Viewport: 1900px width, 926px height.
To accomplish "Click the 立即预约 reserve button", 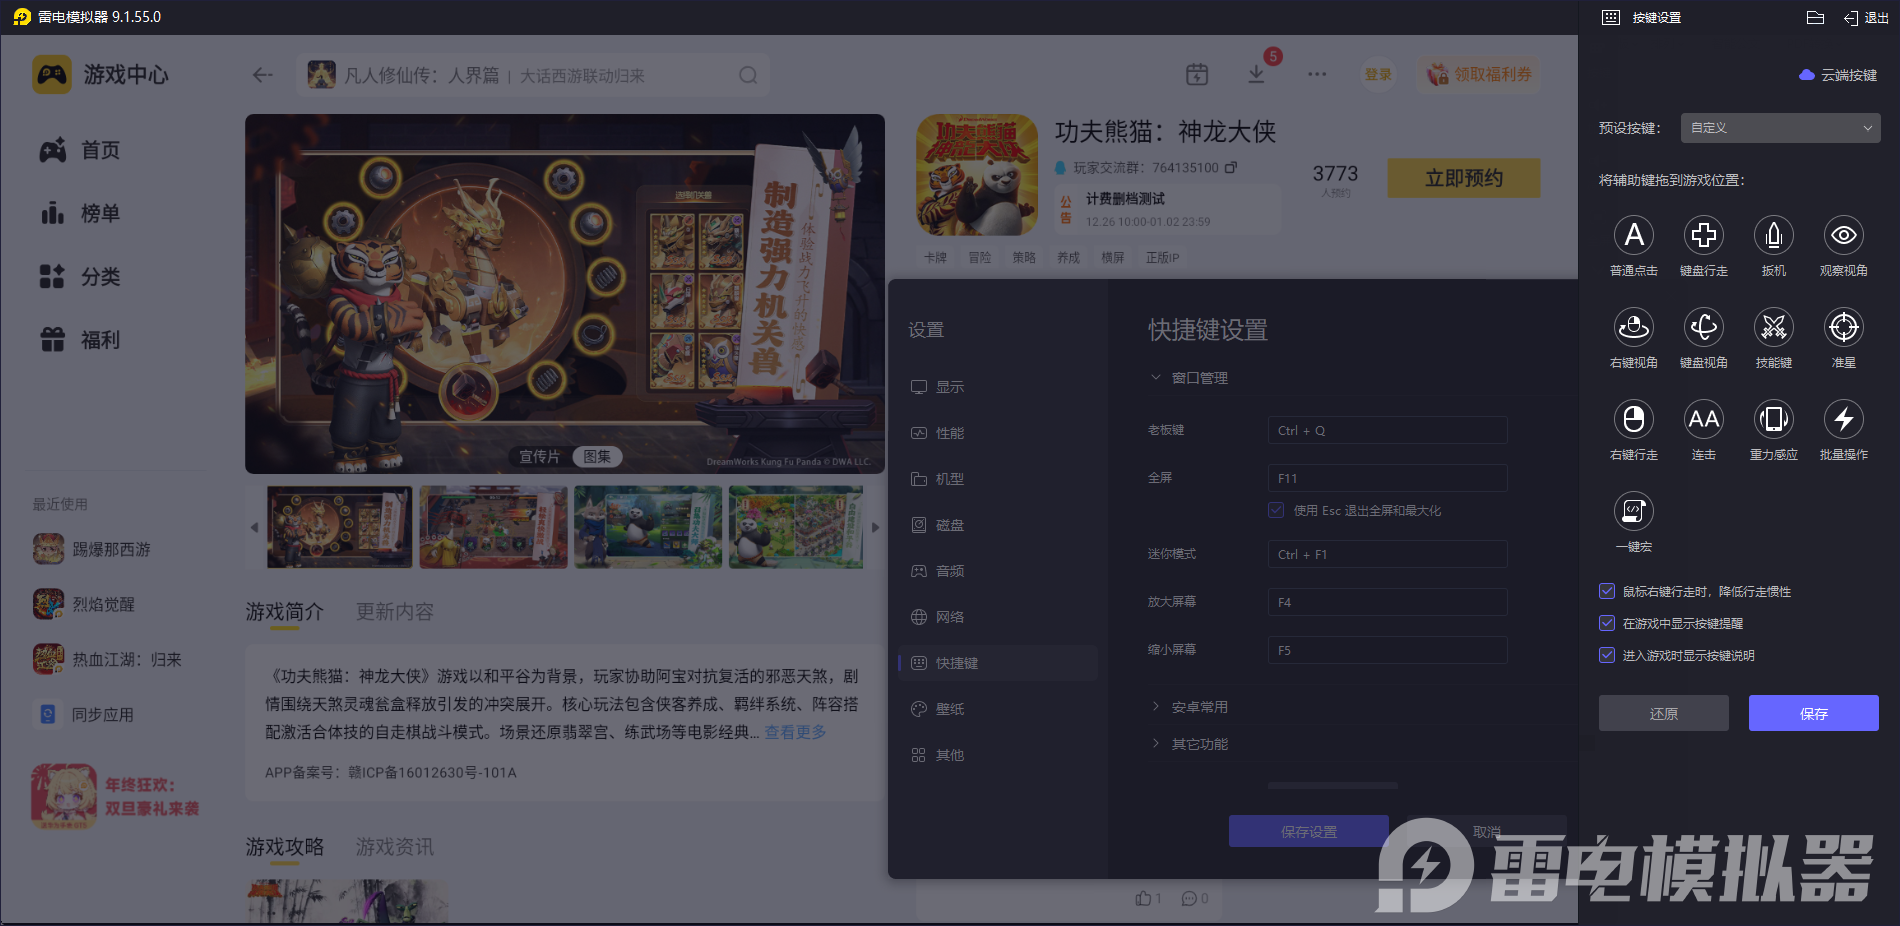I will point(1464,178).
